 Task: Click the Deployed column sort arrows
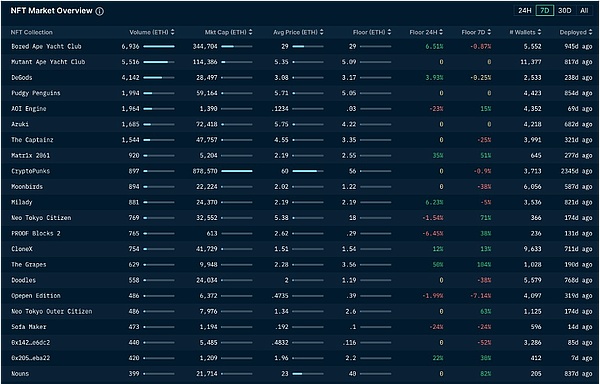click(x=590, y=33)
